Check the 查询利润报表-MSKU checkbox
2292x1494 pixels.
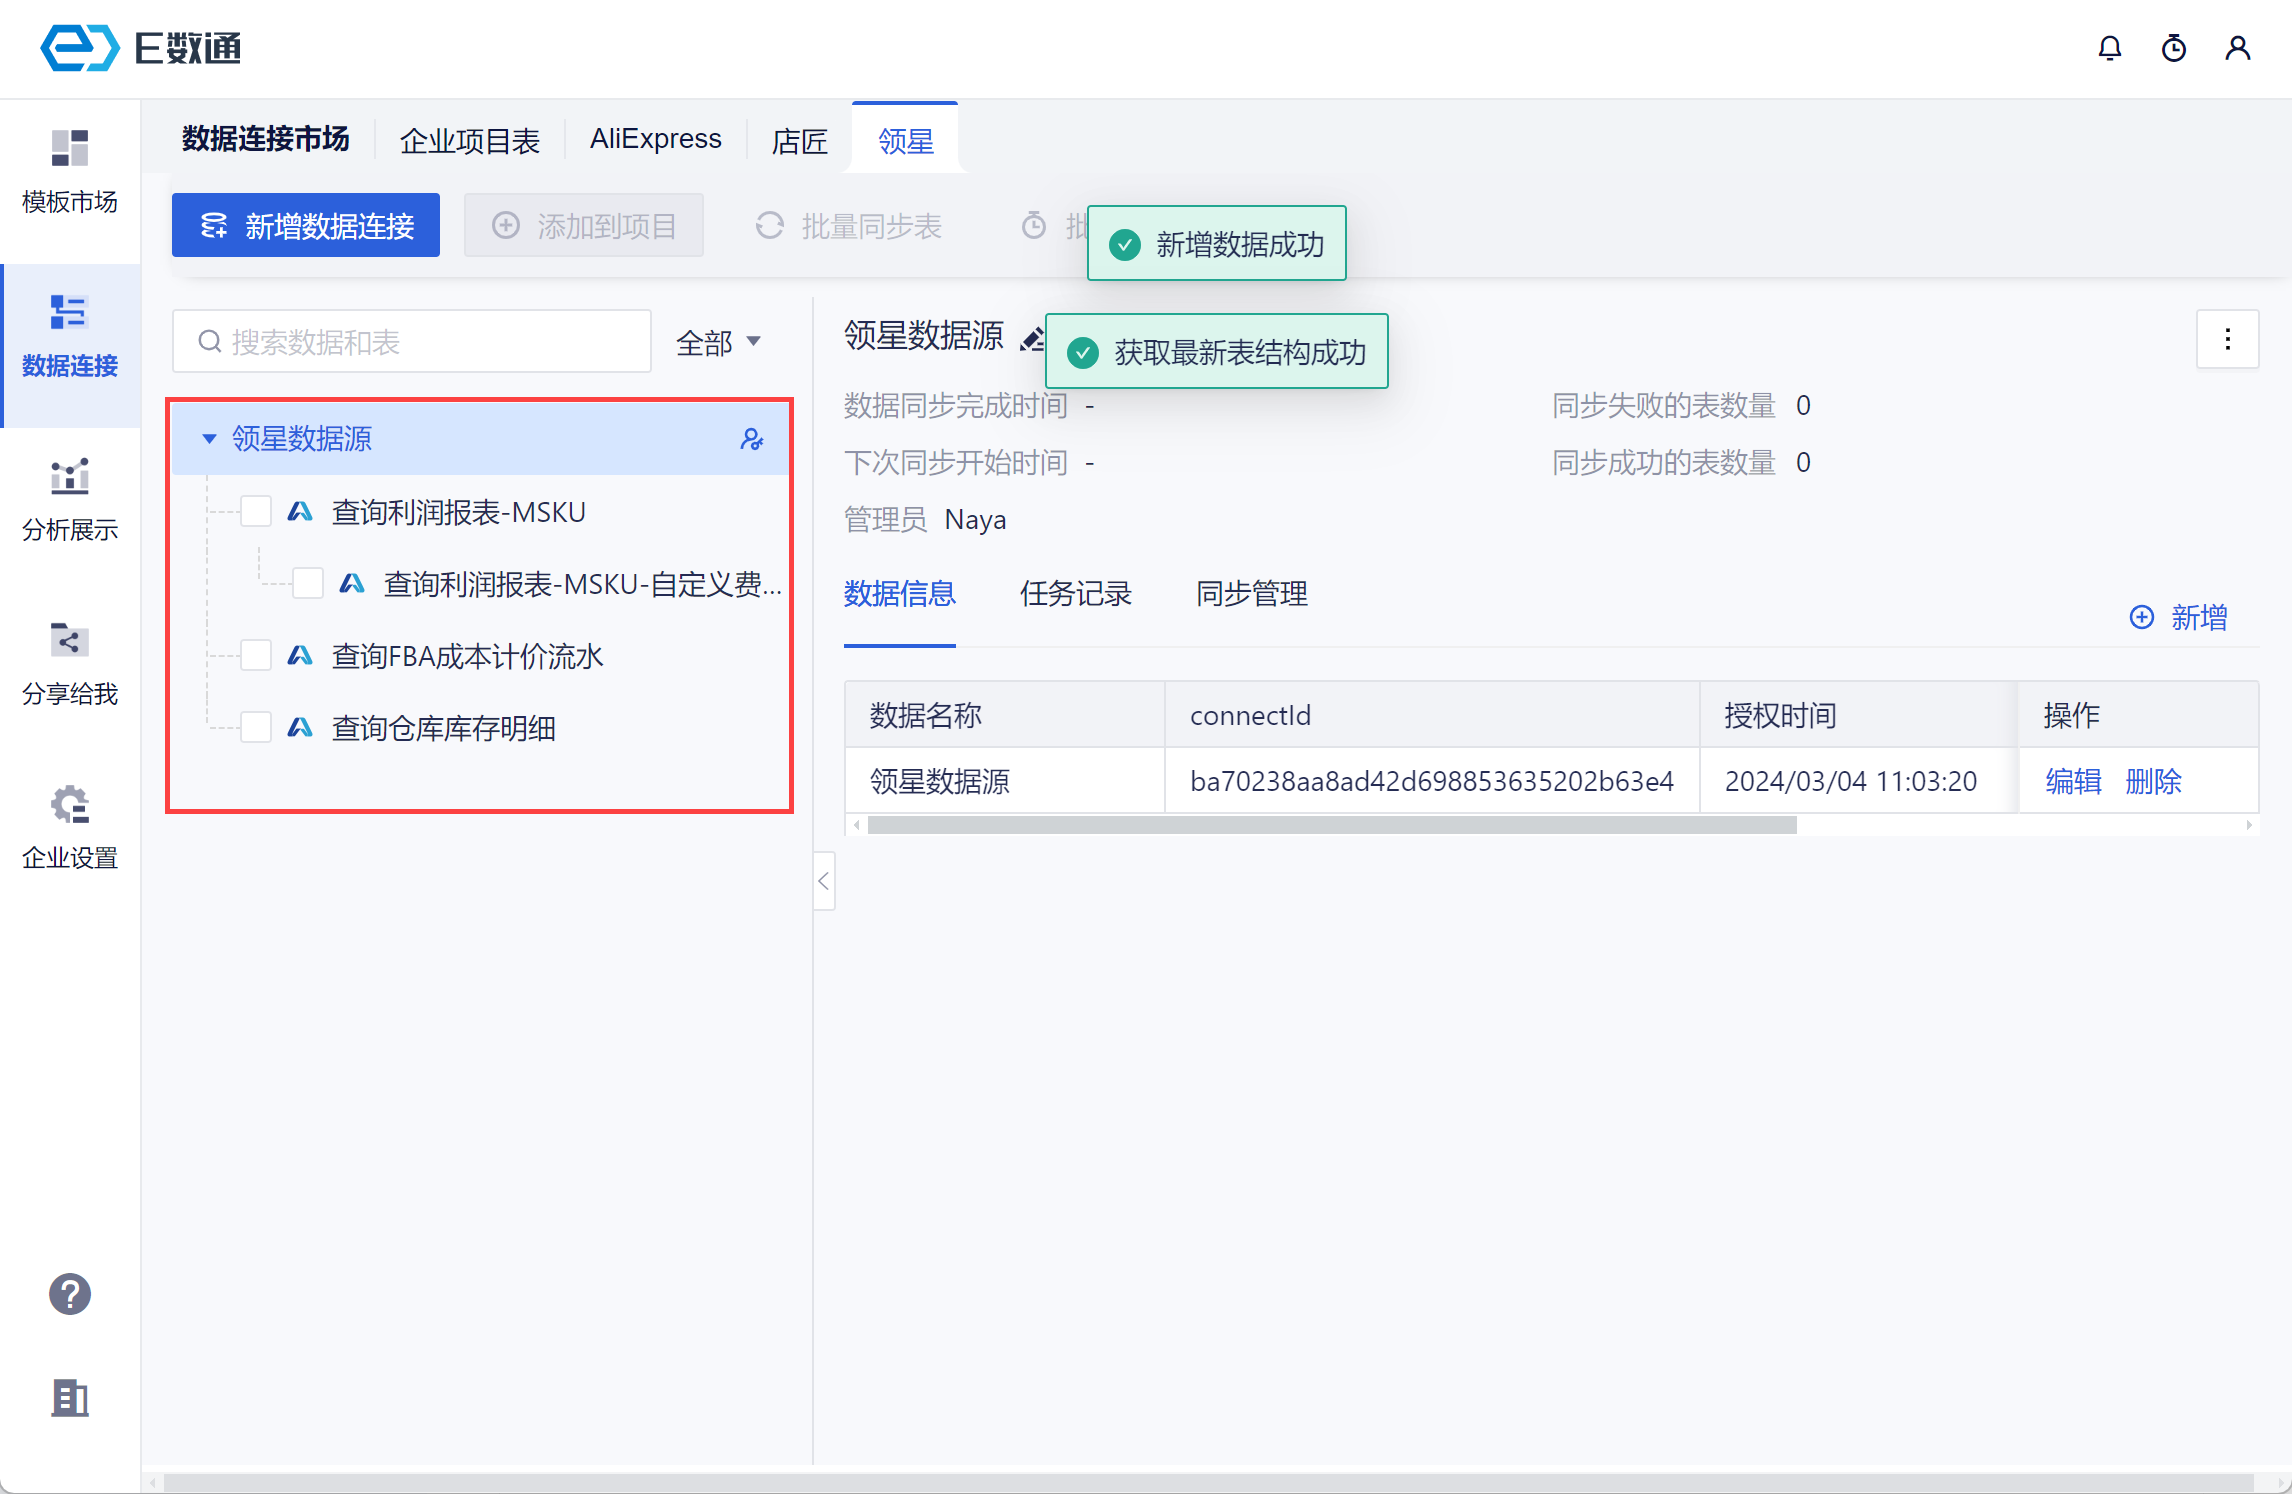pyautogui.click(x=256, y=512)
